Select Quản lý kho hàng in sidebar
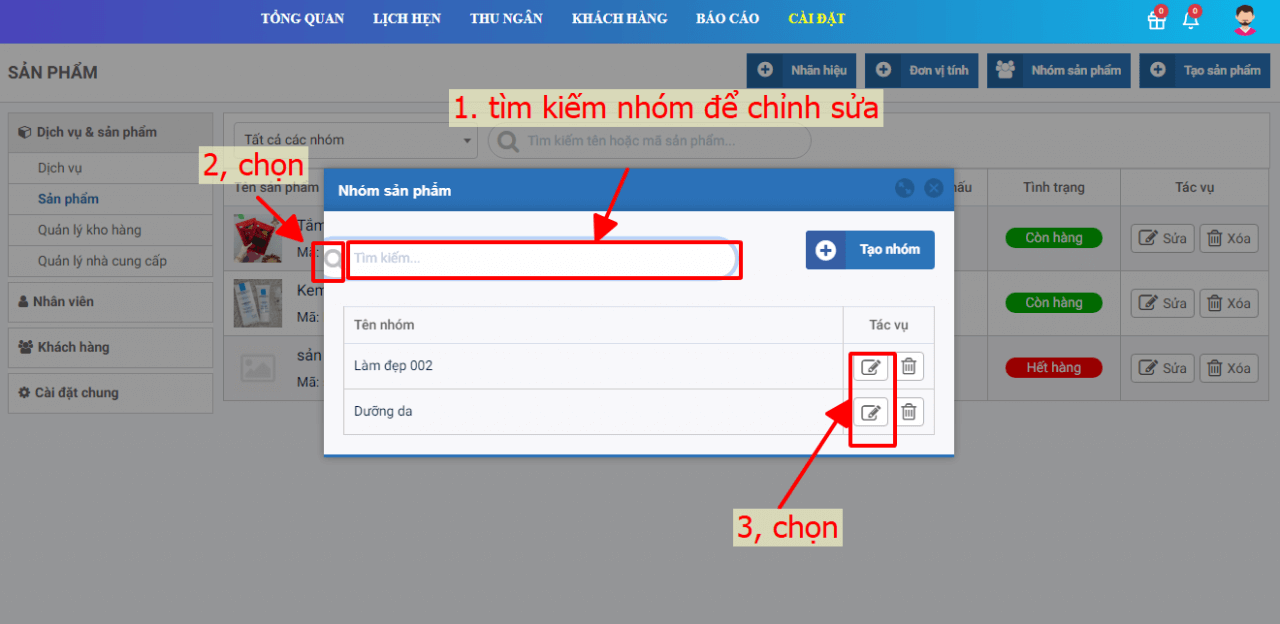The width and height of the screenshot is (1280, 624). tap(89, 230)
